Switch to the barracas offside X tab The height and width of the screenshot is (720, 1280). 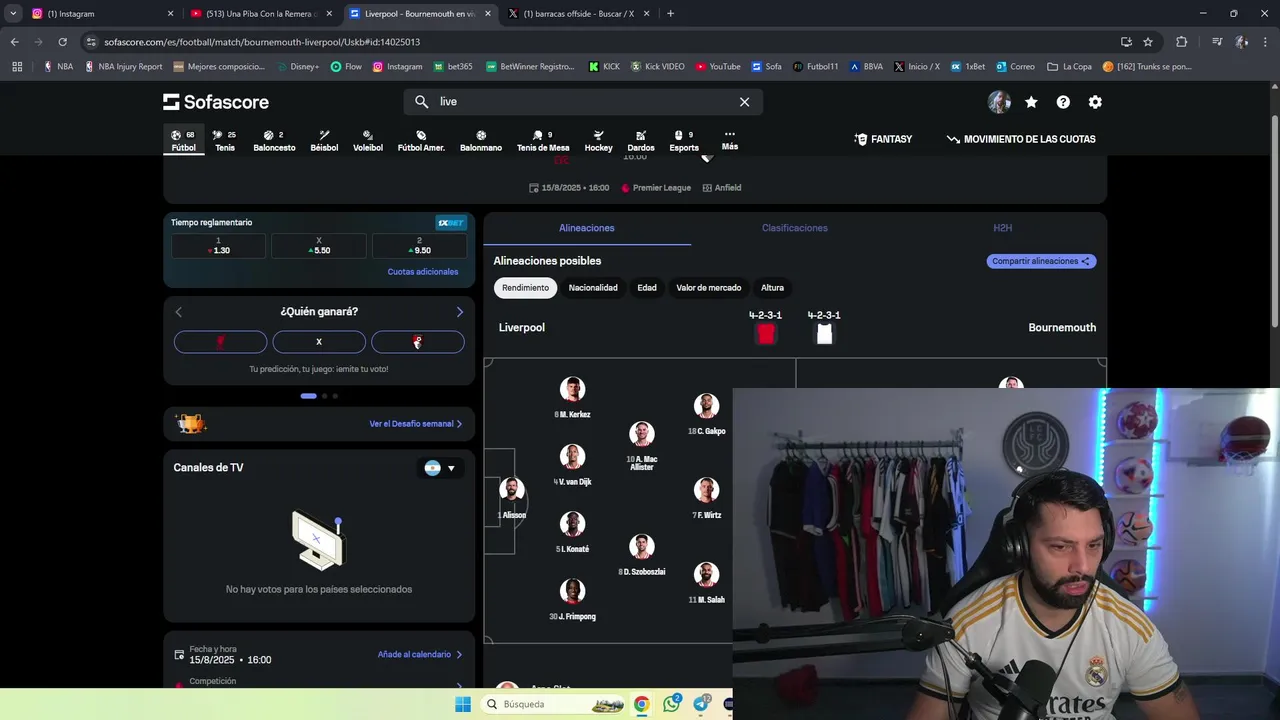(x=578, y=14)
